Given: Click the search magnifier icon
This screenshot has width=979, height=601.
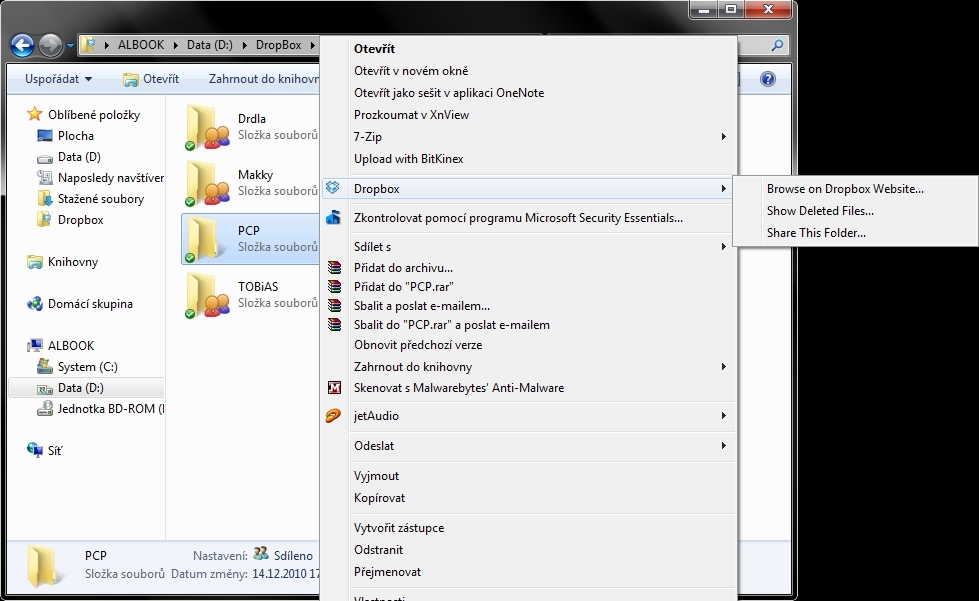Looking at the screenshot, I should point(777,45).
